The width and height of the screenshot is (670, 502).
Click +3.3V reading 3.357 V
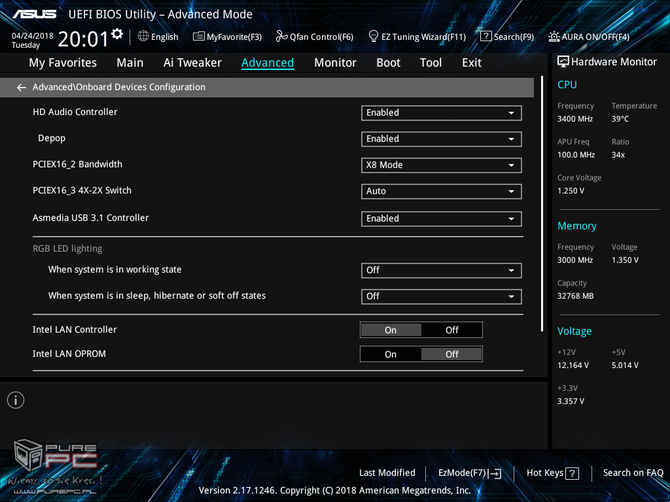coord(570,401)
